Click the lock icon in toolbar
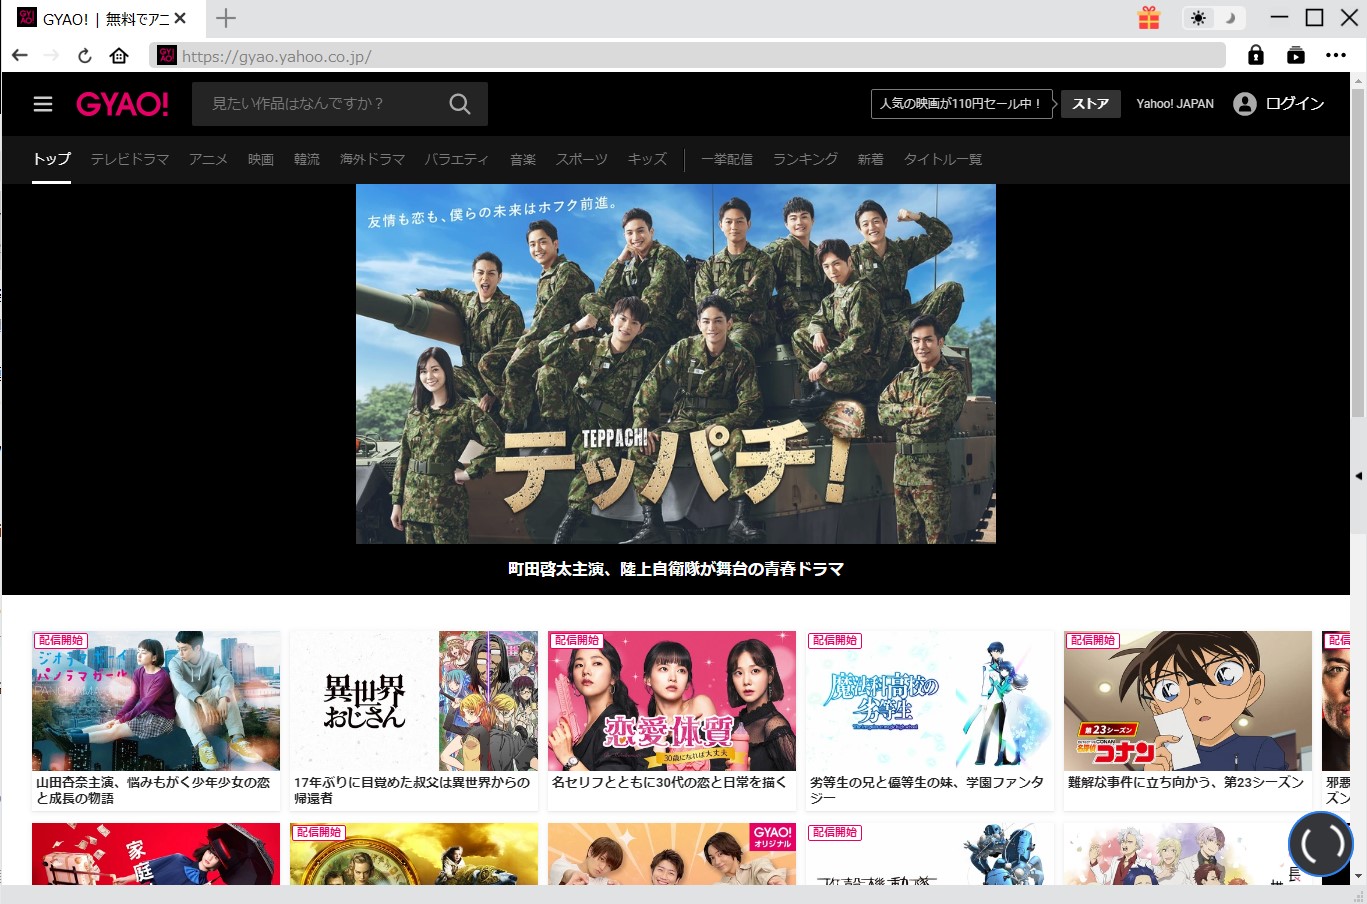The width and height of the screenshot is (1367, 904). click(1256, 56)
